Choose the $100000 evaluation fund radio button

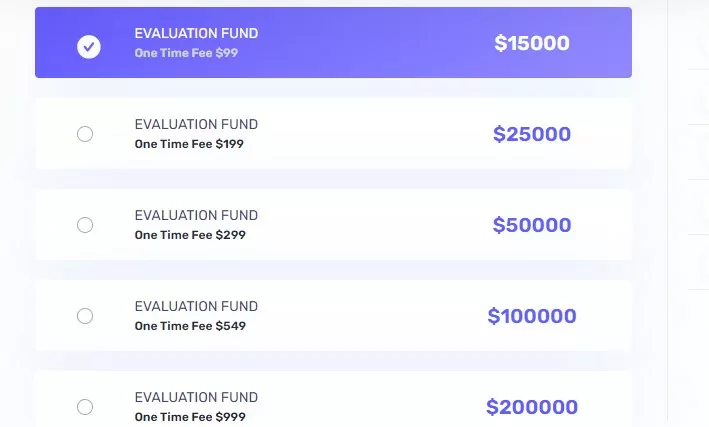coord(85,316)
